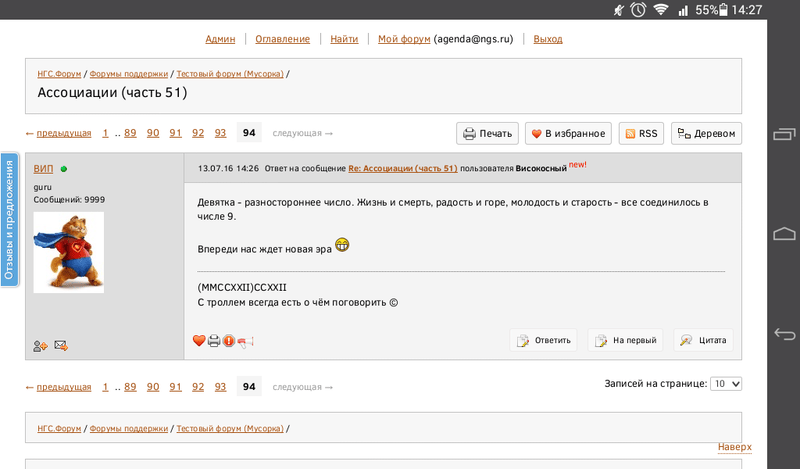
Task: Go to Тестовый форум (Мусорка) top breadcrumb
Action: click(230, 74)
